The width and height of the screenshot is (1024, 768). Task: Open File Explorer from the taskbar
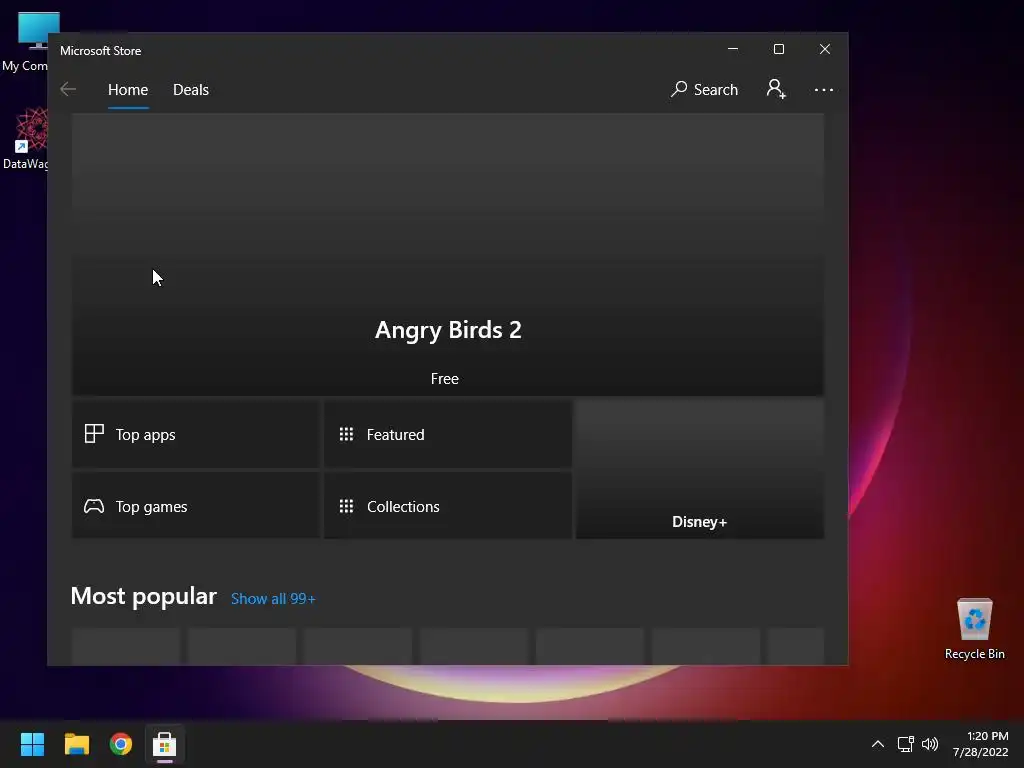[76, 744]
